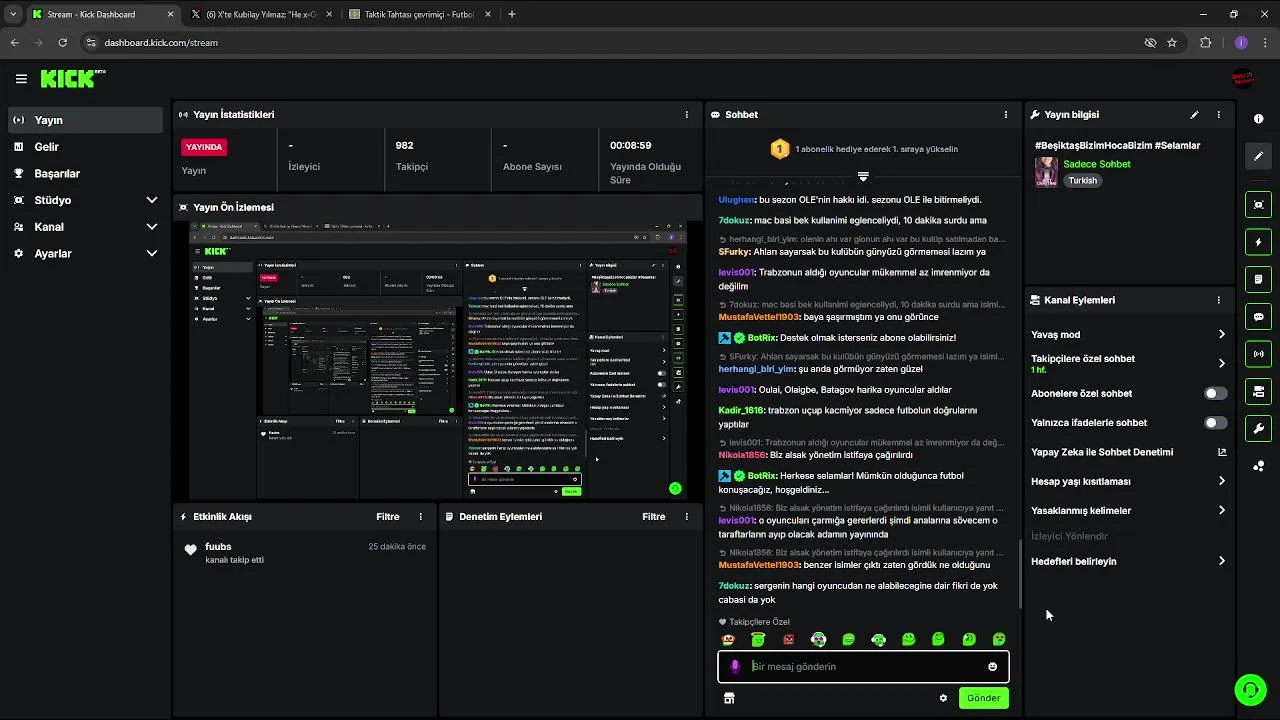Click the lightning bolt icon in right sidebar
1280x720 pixels.
point(1258,242)
